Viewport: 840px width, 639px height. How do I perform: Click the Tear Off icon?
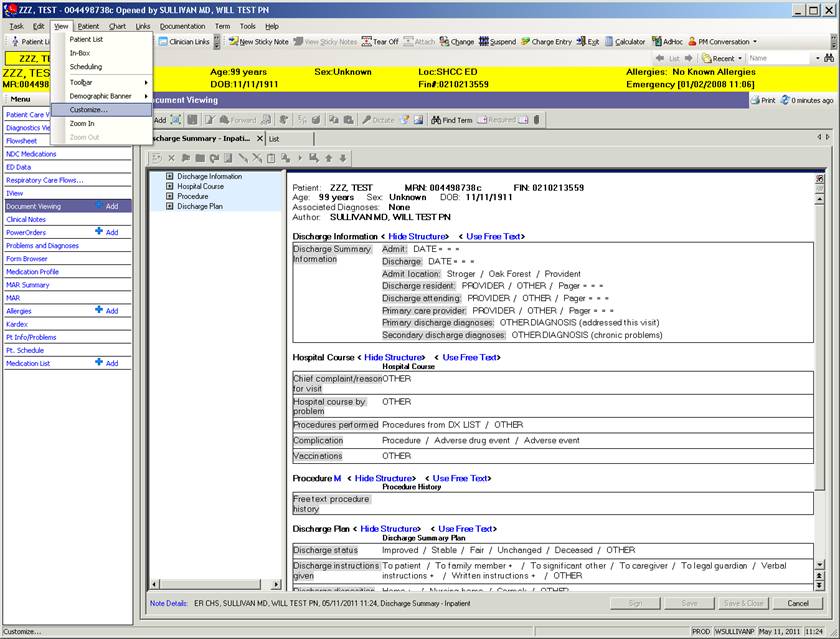point(382,41)
